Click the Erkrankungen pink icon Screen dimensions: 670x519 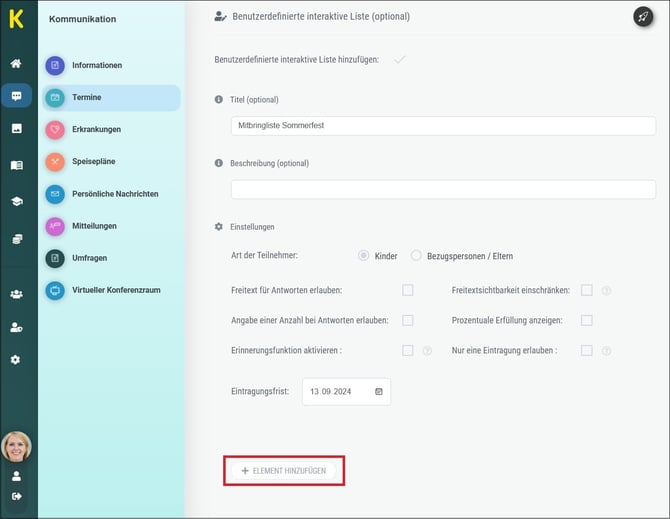[55, 129]
